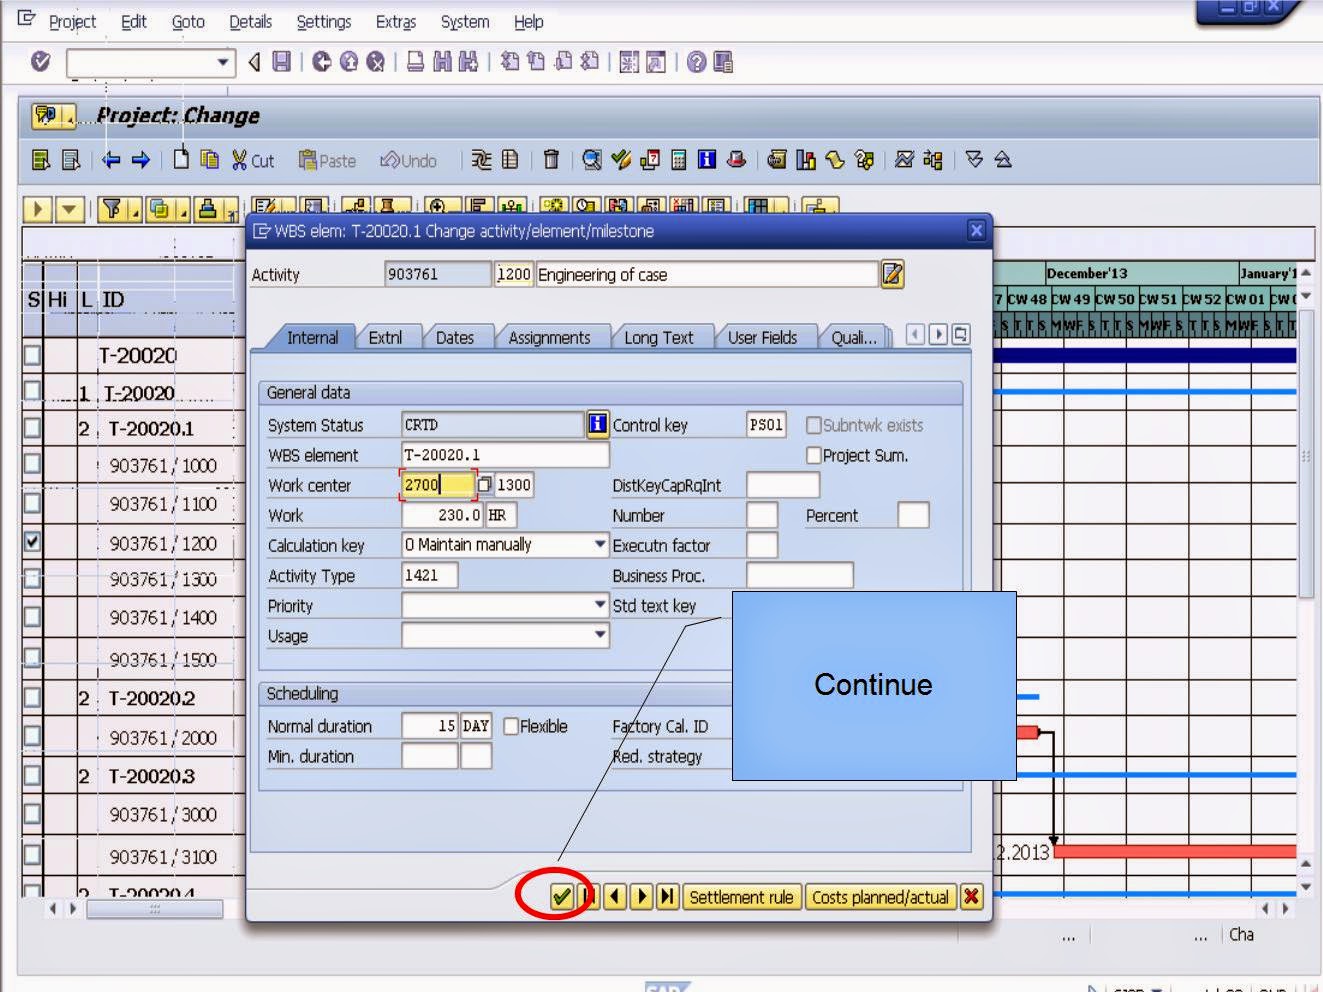Switch to the Assignments tab
The image size is (1323, 992).
[551, 338]
